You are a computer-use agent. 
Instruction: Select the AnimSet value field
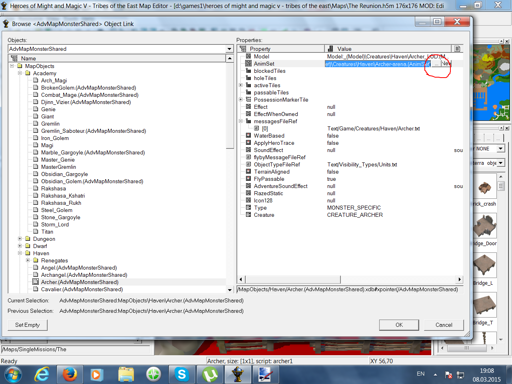[x=378, y=64]
